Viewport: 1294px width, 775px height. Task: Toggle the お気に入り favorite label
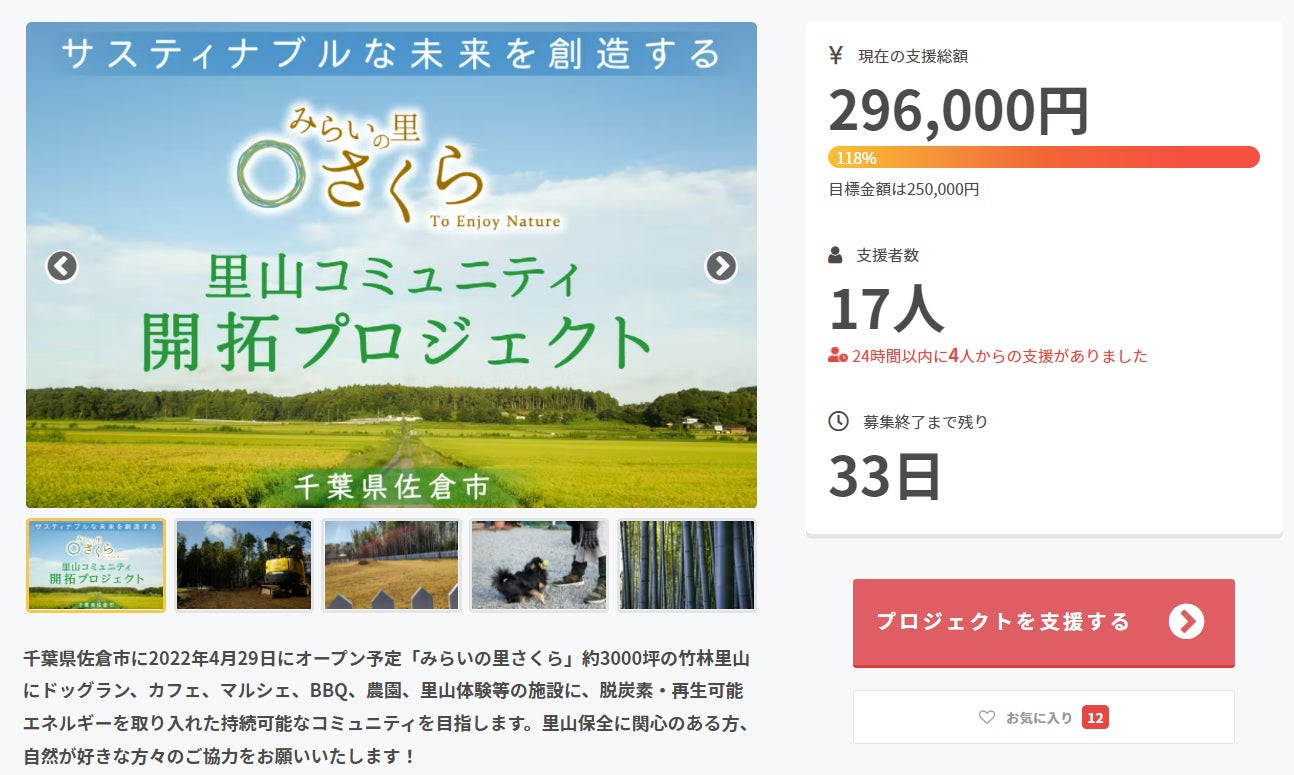1039,717
